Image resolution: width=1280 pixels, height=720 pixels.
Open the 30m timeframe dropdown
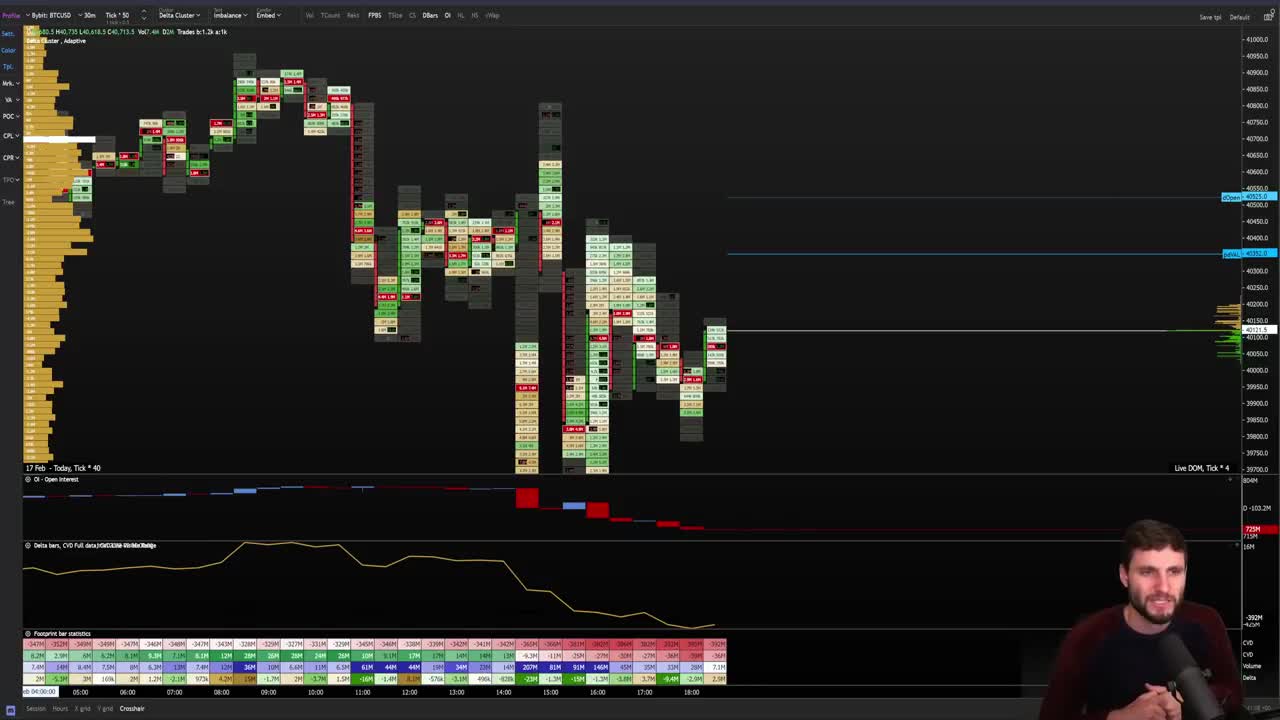89,15
